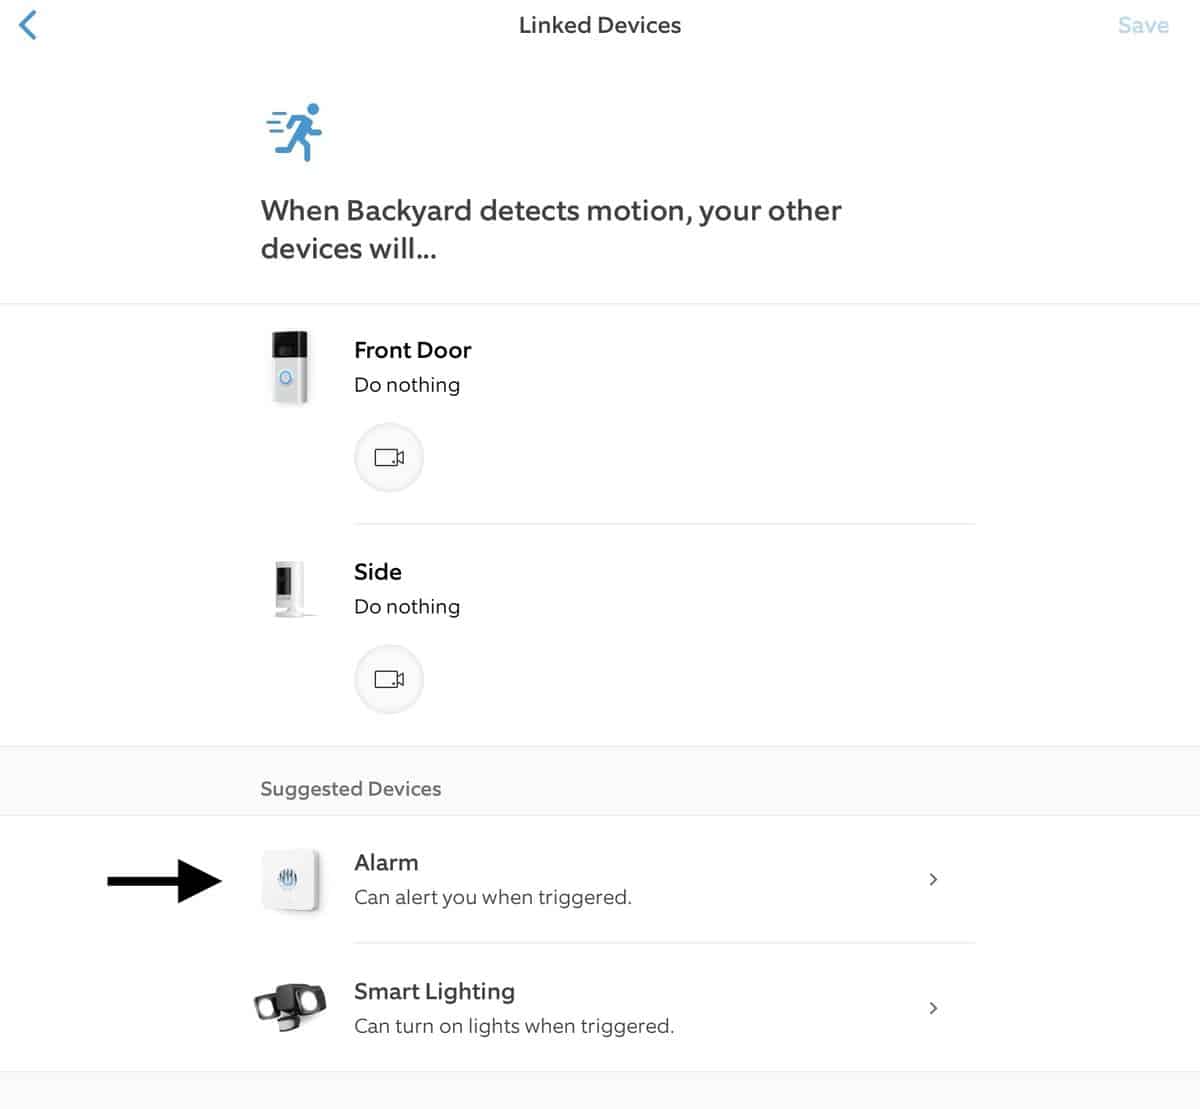The width and height of the screenshot is (1200, 1109).
Task: Select the Suggested Devices section header
Action: 350,788
